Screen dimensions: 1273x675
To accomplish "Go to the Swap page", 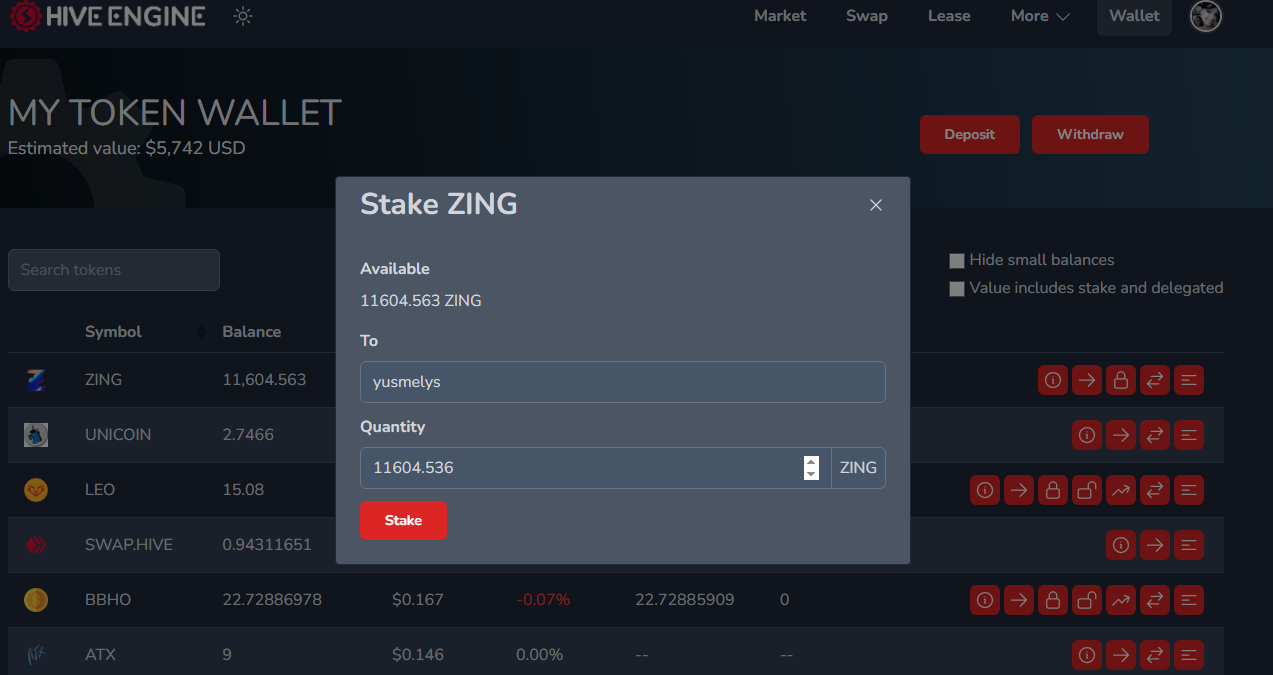I will (x=867, y=16).
